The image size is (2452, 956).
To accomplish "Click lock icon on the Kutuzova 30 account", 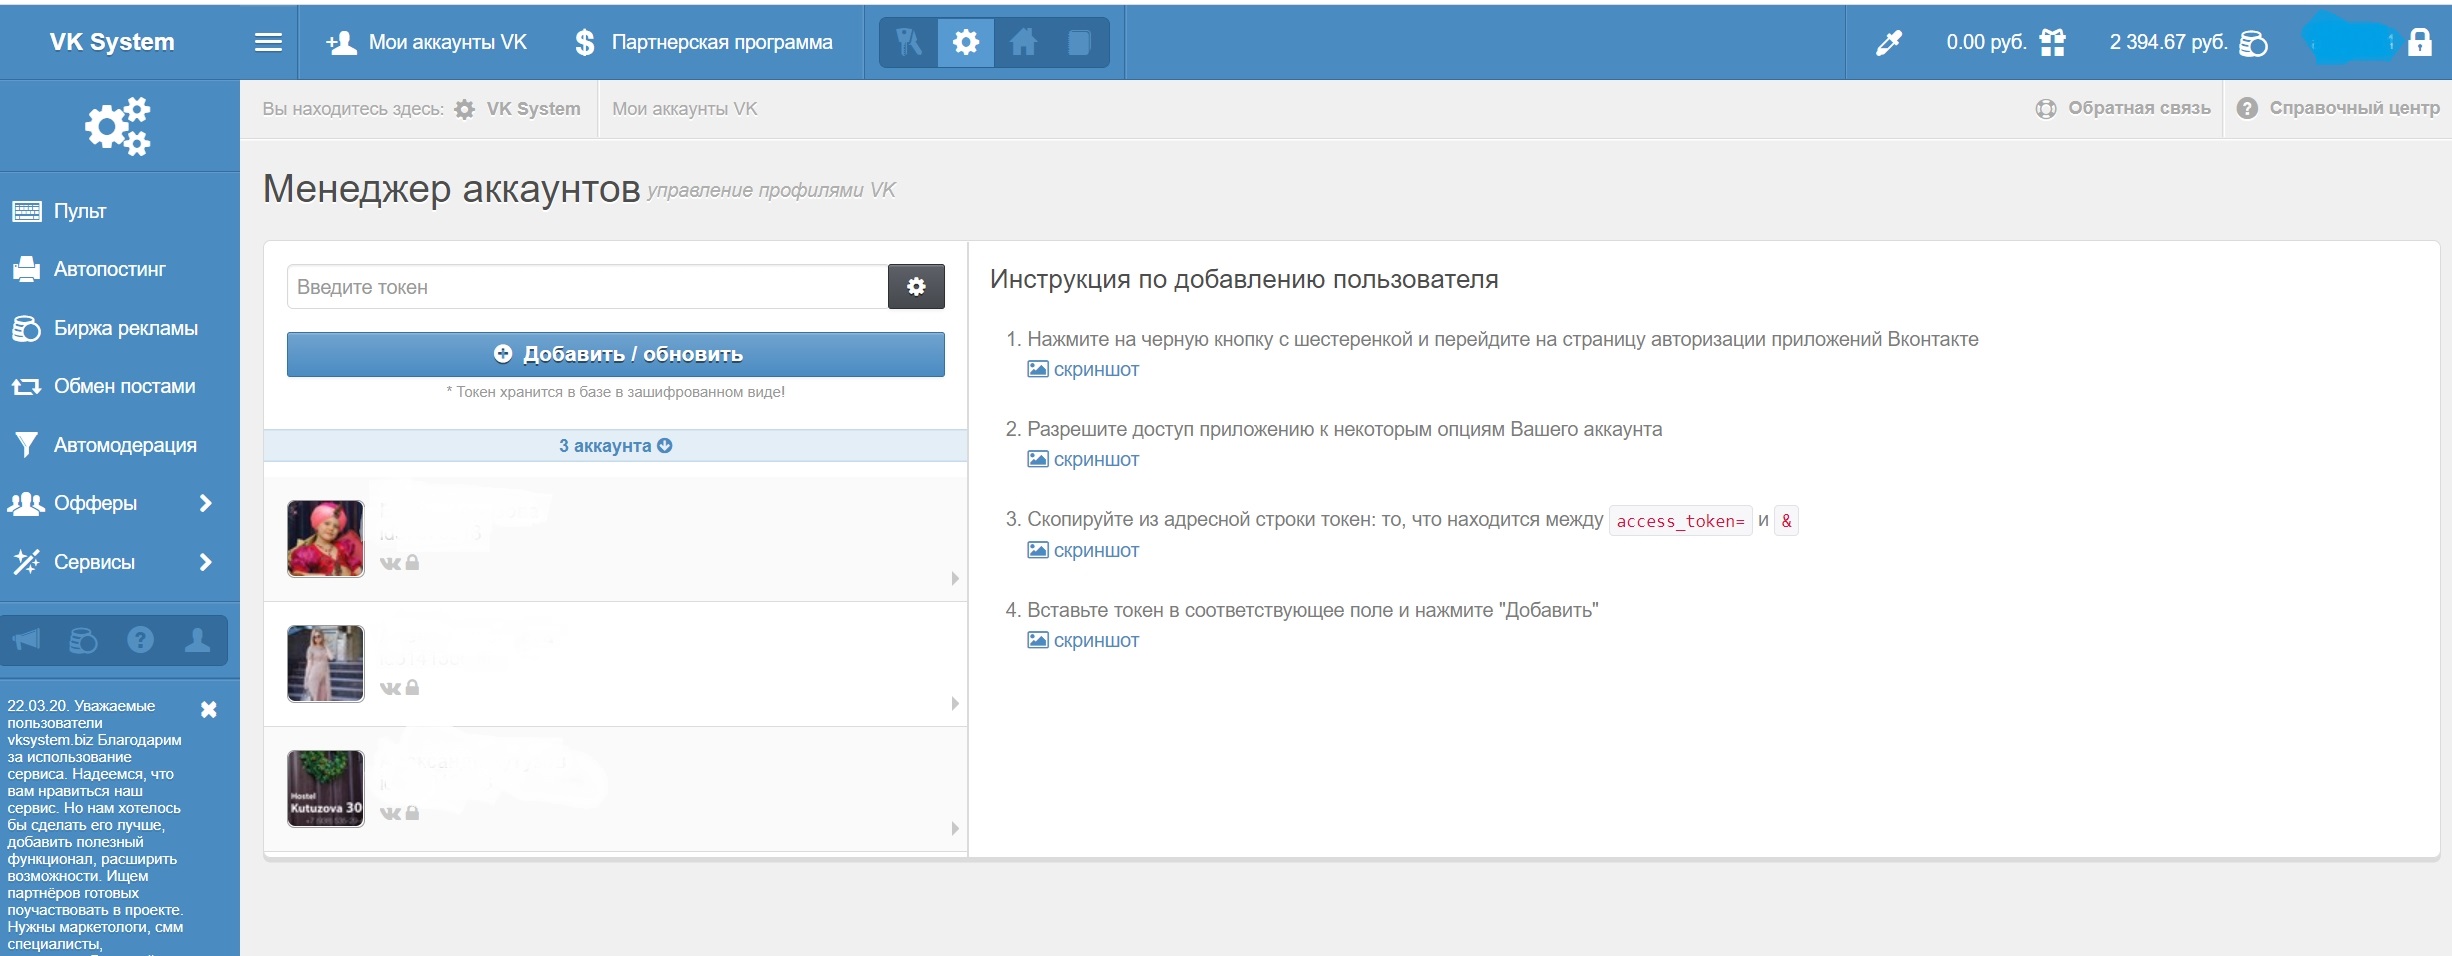I will click(412, 812).
